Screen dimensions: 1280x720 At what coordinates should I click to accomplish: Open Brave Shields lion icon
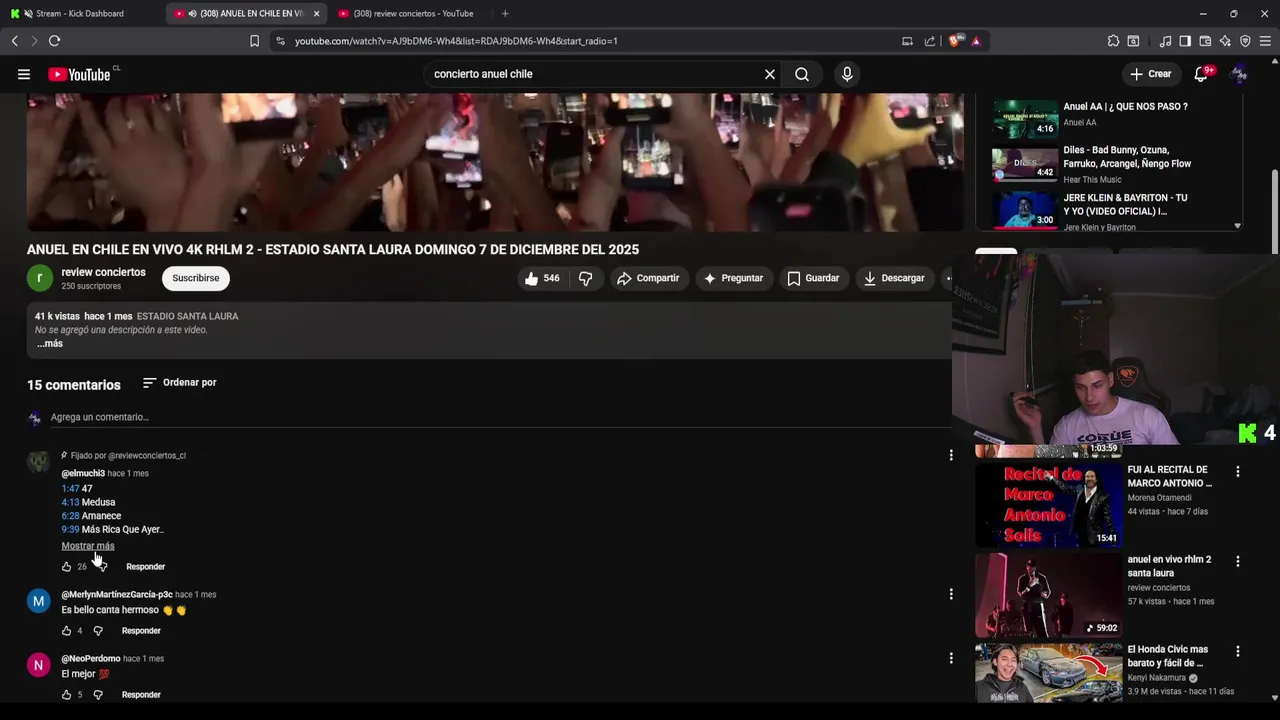[956, 41]
